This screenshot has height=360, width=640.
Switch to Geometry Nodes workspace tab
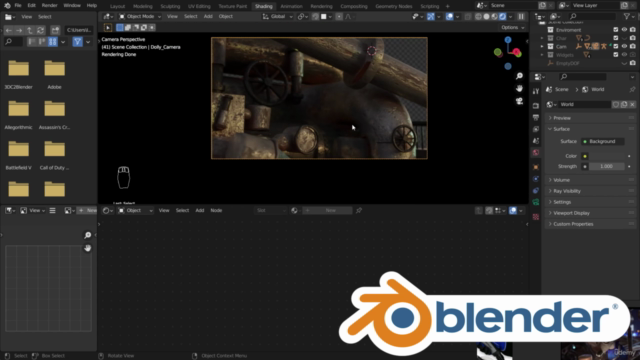click(393, 6)
